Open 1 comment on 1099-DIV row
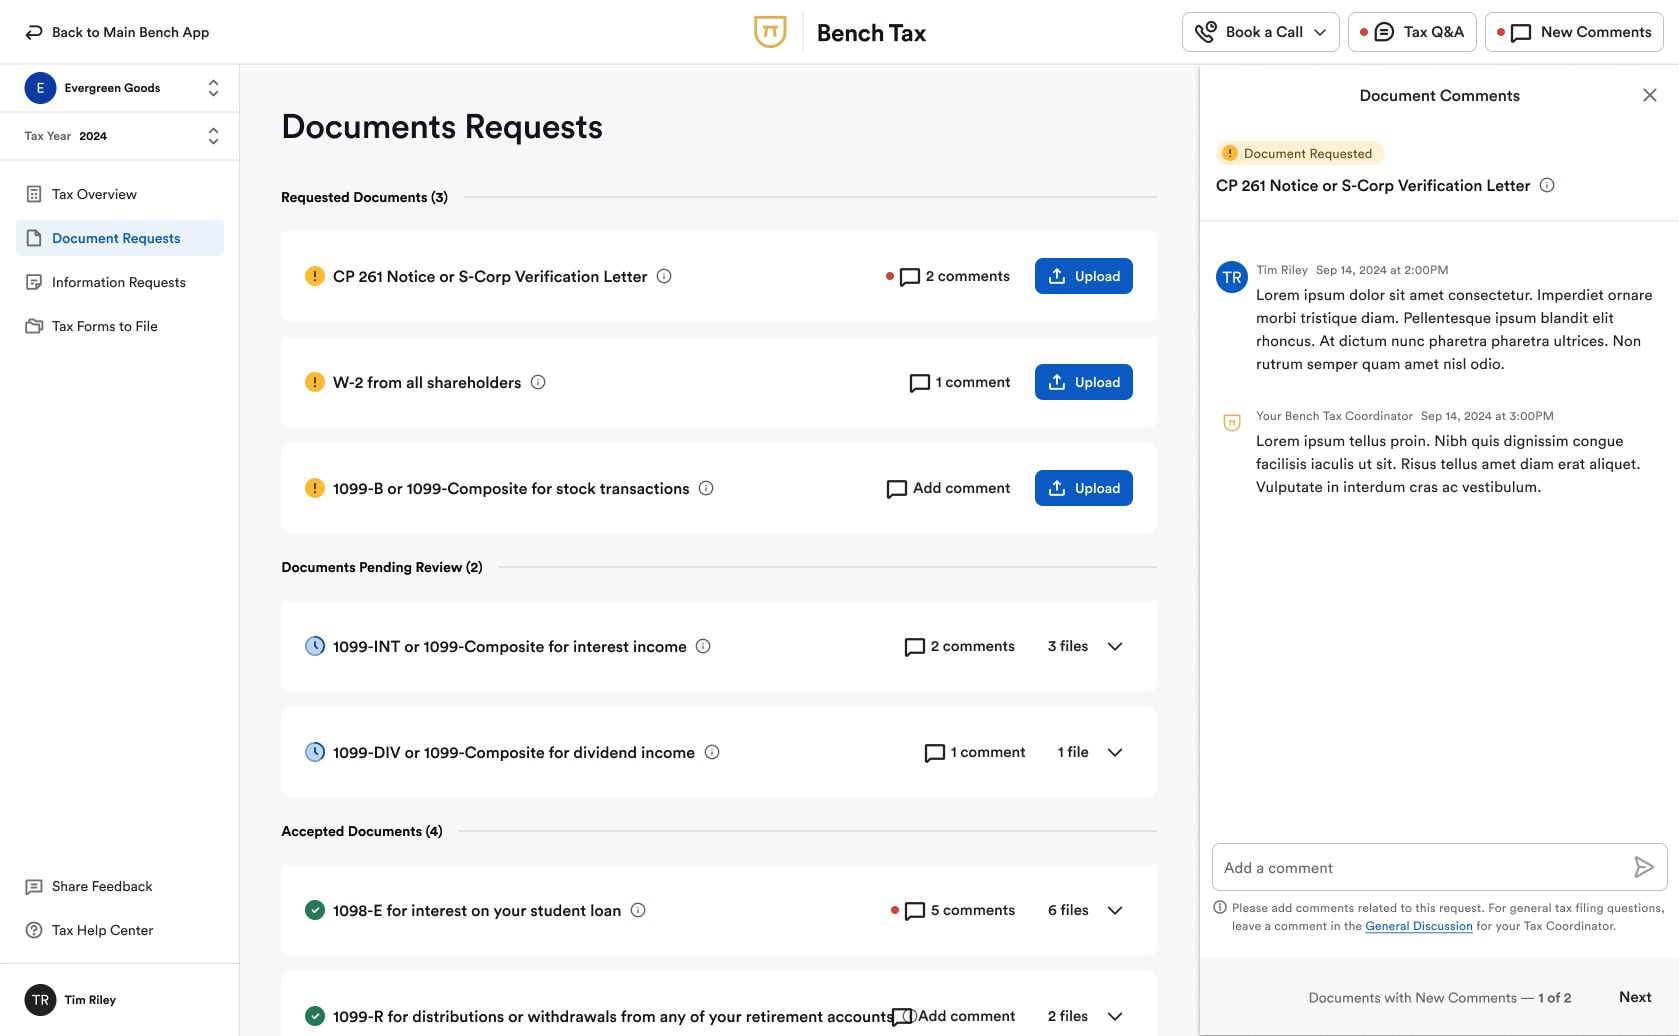 click(x=975, y=752)
